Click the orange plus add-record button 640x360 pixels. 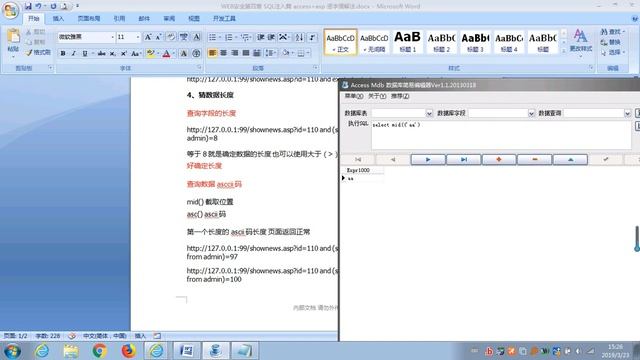[499, 160]
